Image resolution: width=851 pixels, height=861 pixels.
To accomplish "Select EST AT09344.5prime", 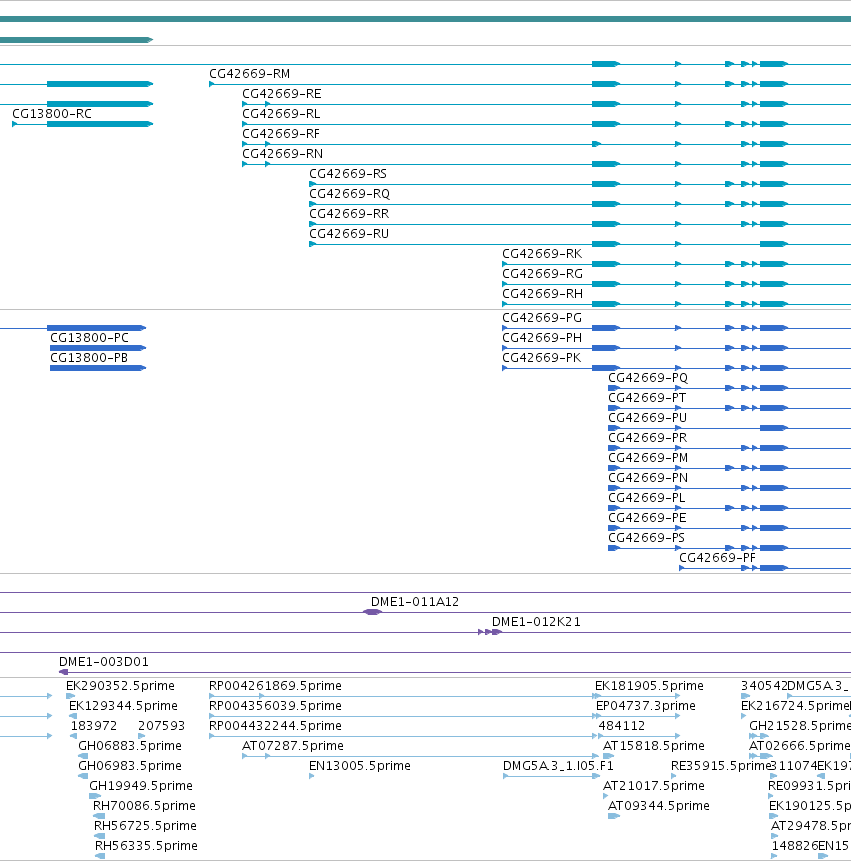I will pyautogui.click(x=658, y=806).
